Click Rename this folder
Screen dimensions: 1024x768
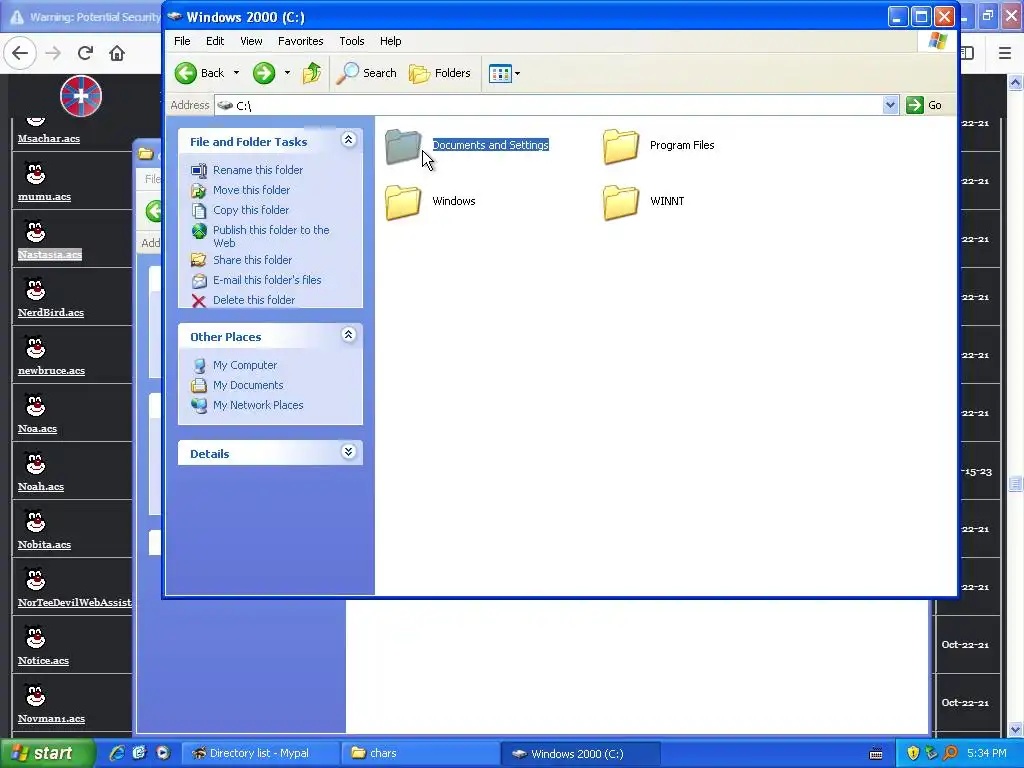pos(258,170)
